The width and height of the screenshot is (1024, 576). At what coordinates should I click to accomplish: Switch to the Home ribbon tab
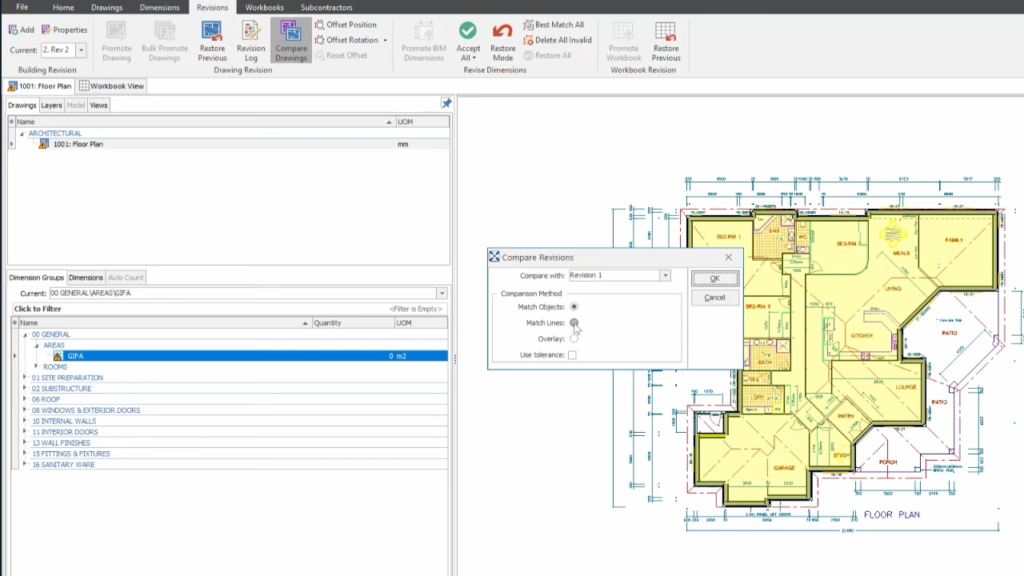click(63, 7)
